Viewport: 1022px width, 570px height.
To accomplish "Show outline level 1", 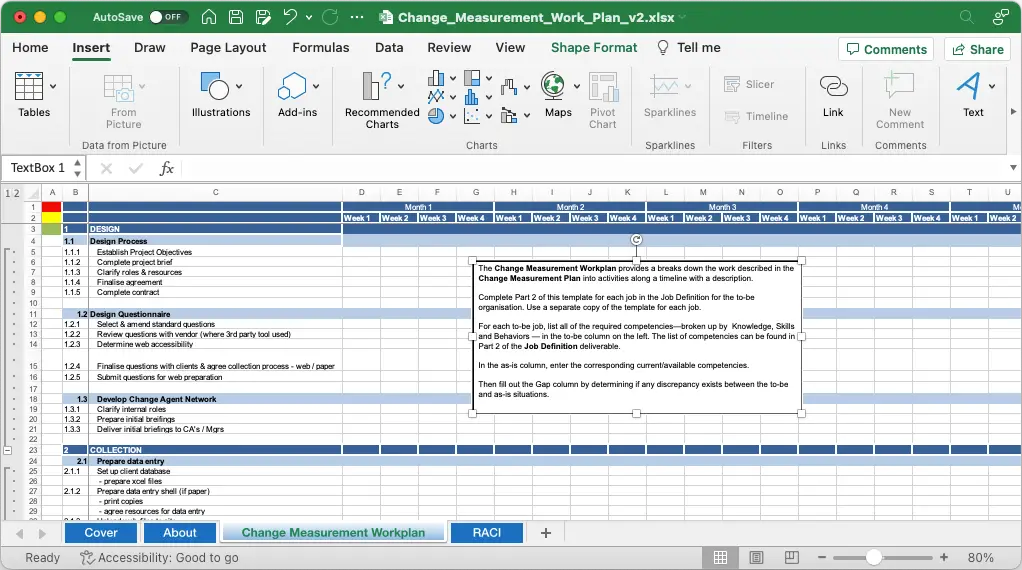I will click(x=8, y=193).
